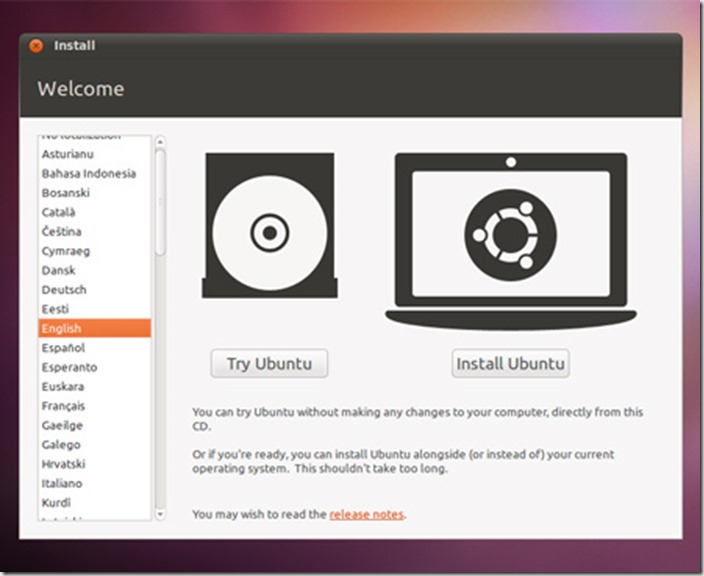Select Deutsch language
Screen dimensions: 704x576
(x=95, y=290)
